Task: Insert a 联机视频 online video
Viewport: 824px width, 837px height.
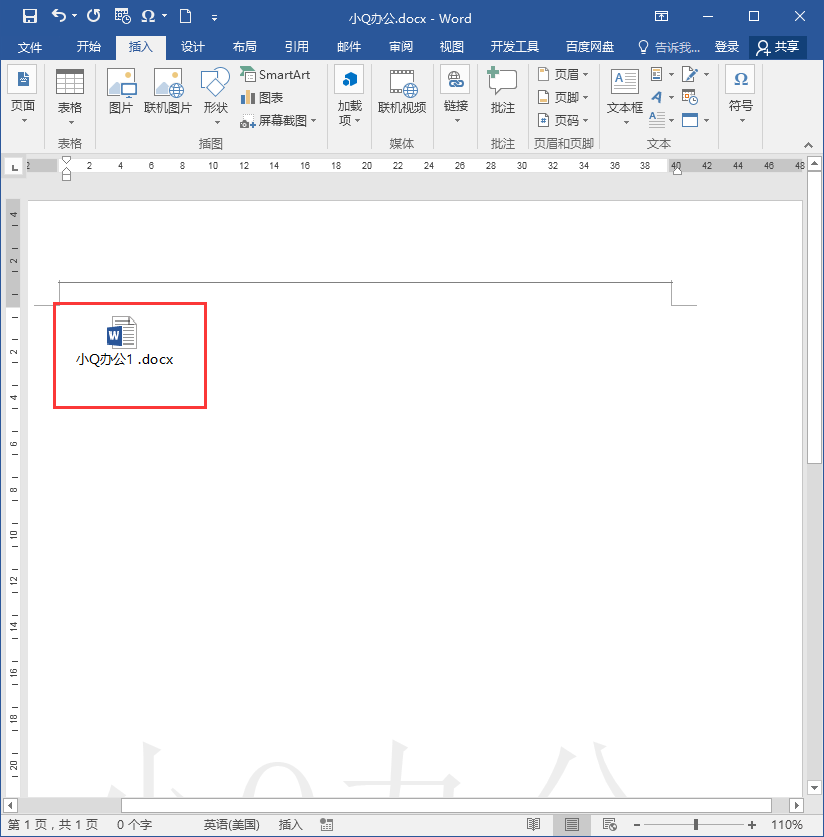Action: [x=402, y=91]
